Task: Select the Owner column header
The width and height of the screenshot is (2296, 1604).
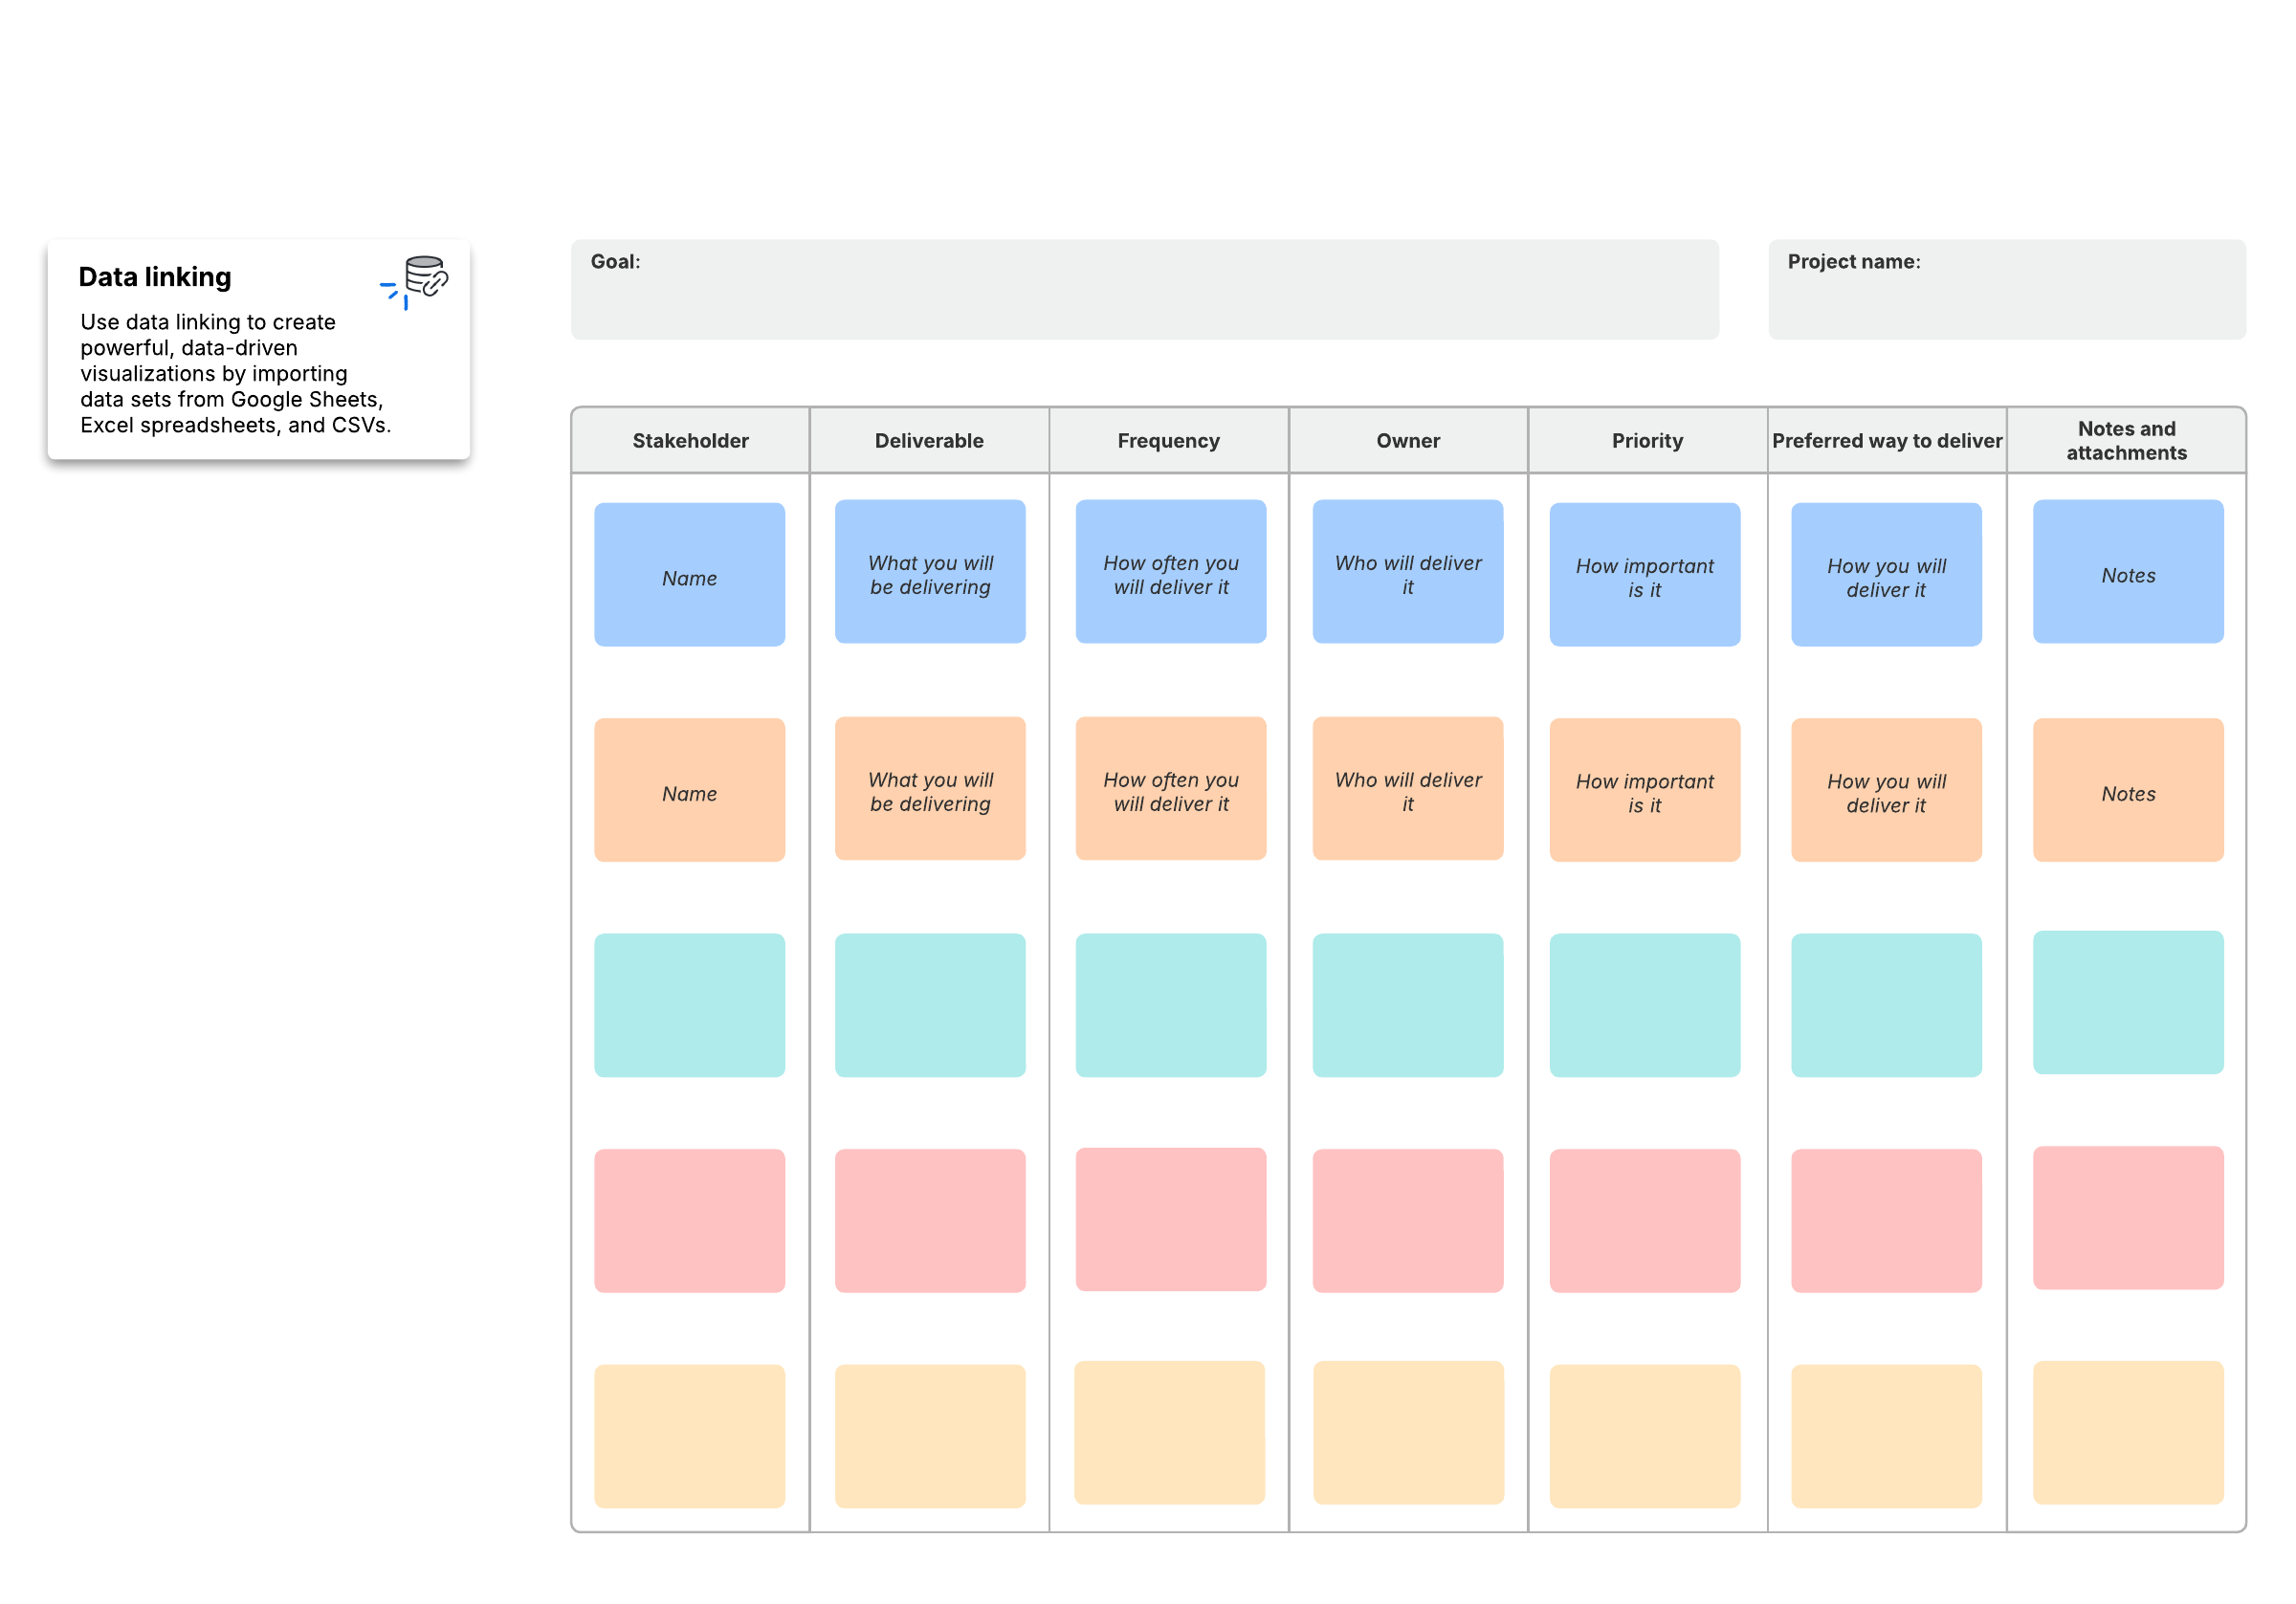Action: point(1407,441)
